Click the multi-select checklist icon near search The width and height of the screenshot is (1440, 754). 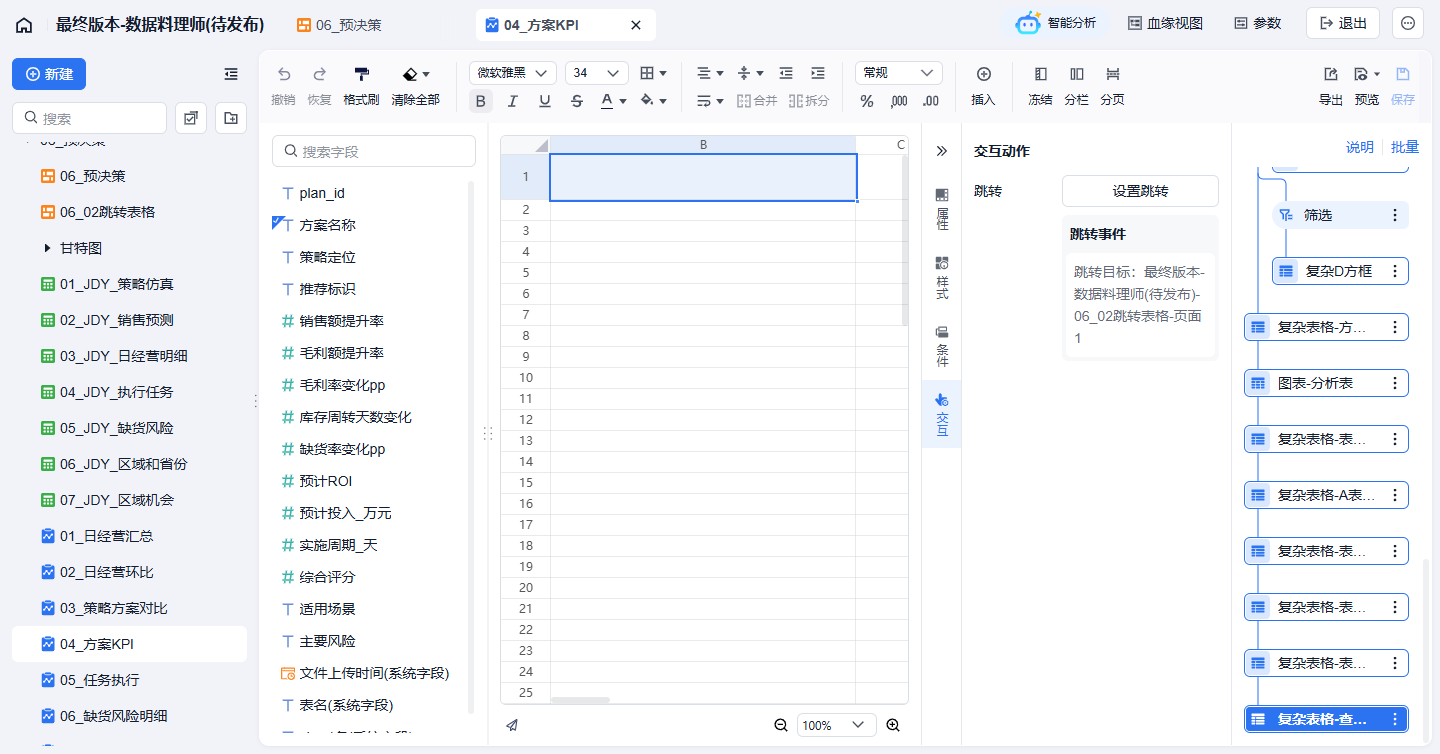[191, 118]
